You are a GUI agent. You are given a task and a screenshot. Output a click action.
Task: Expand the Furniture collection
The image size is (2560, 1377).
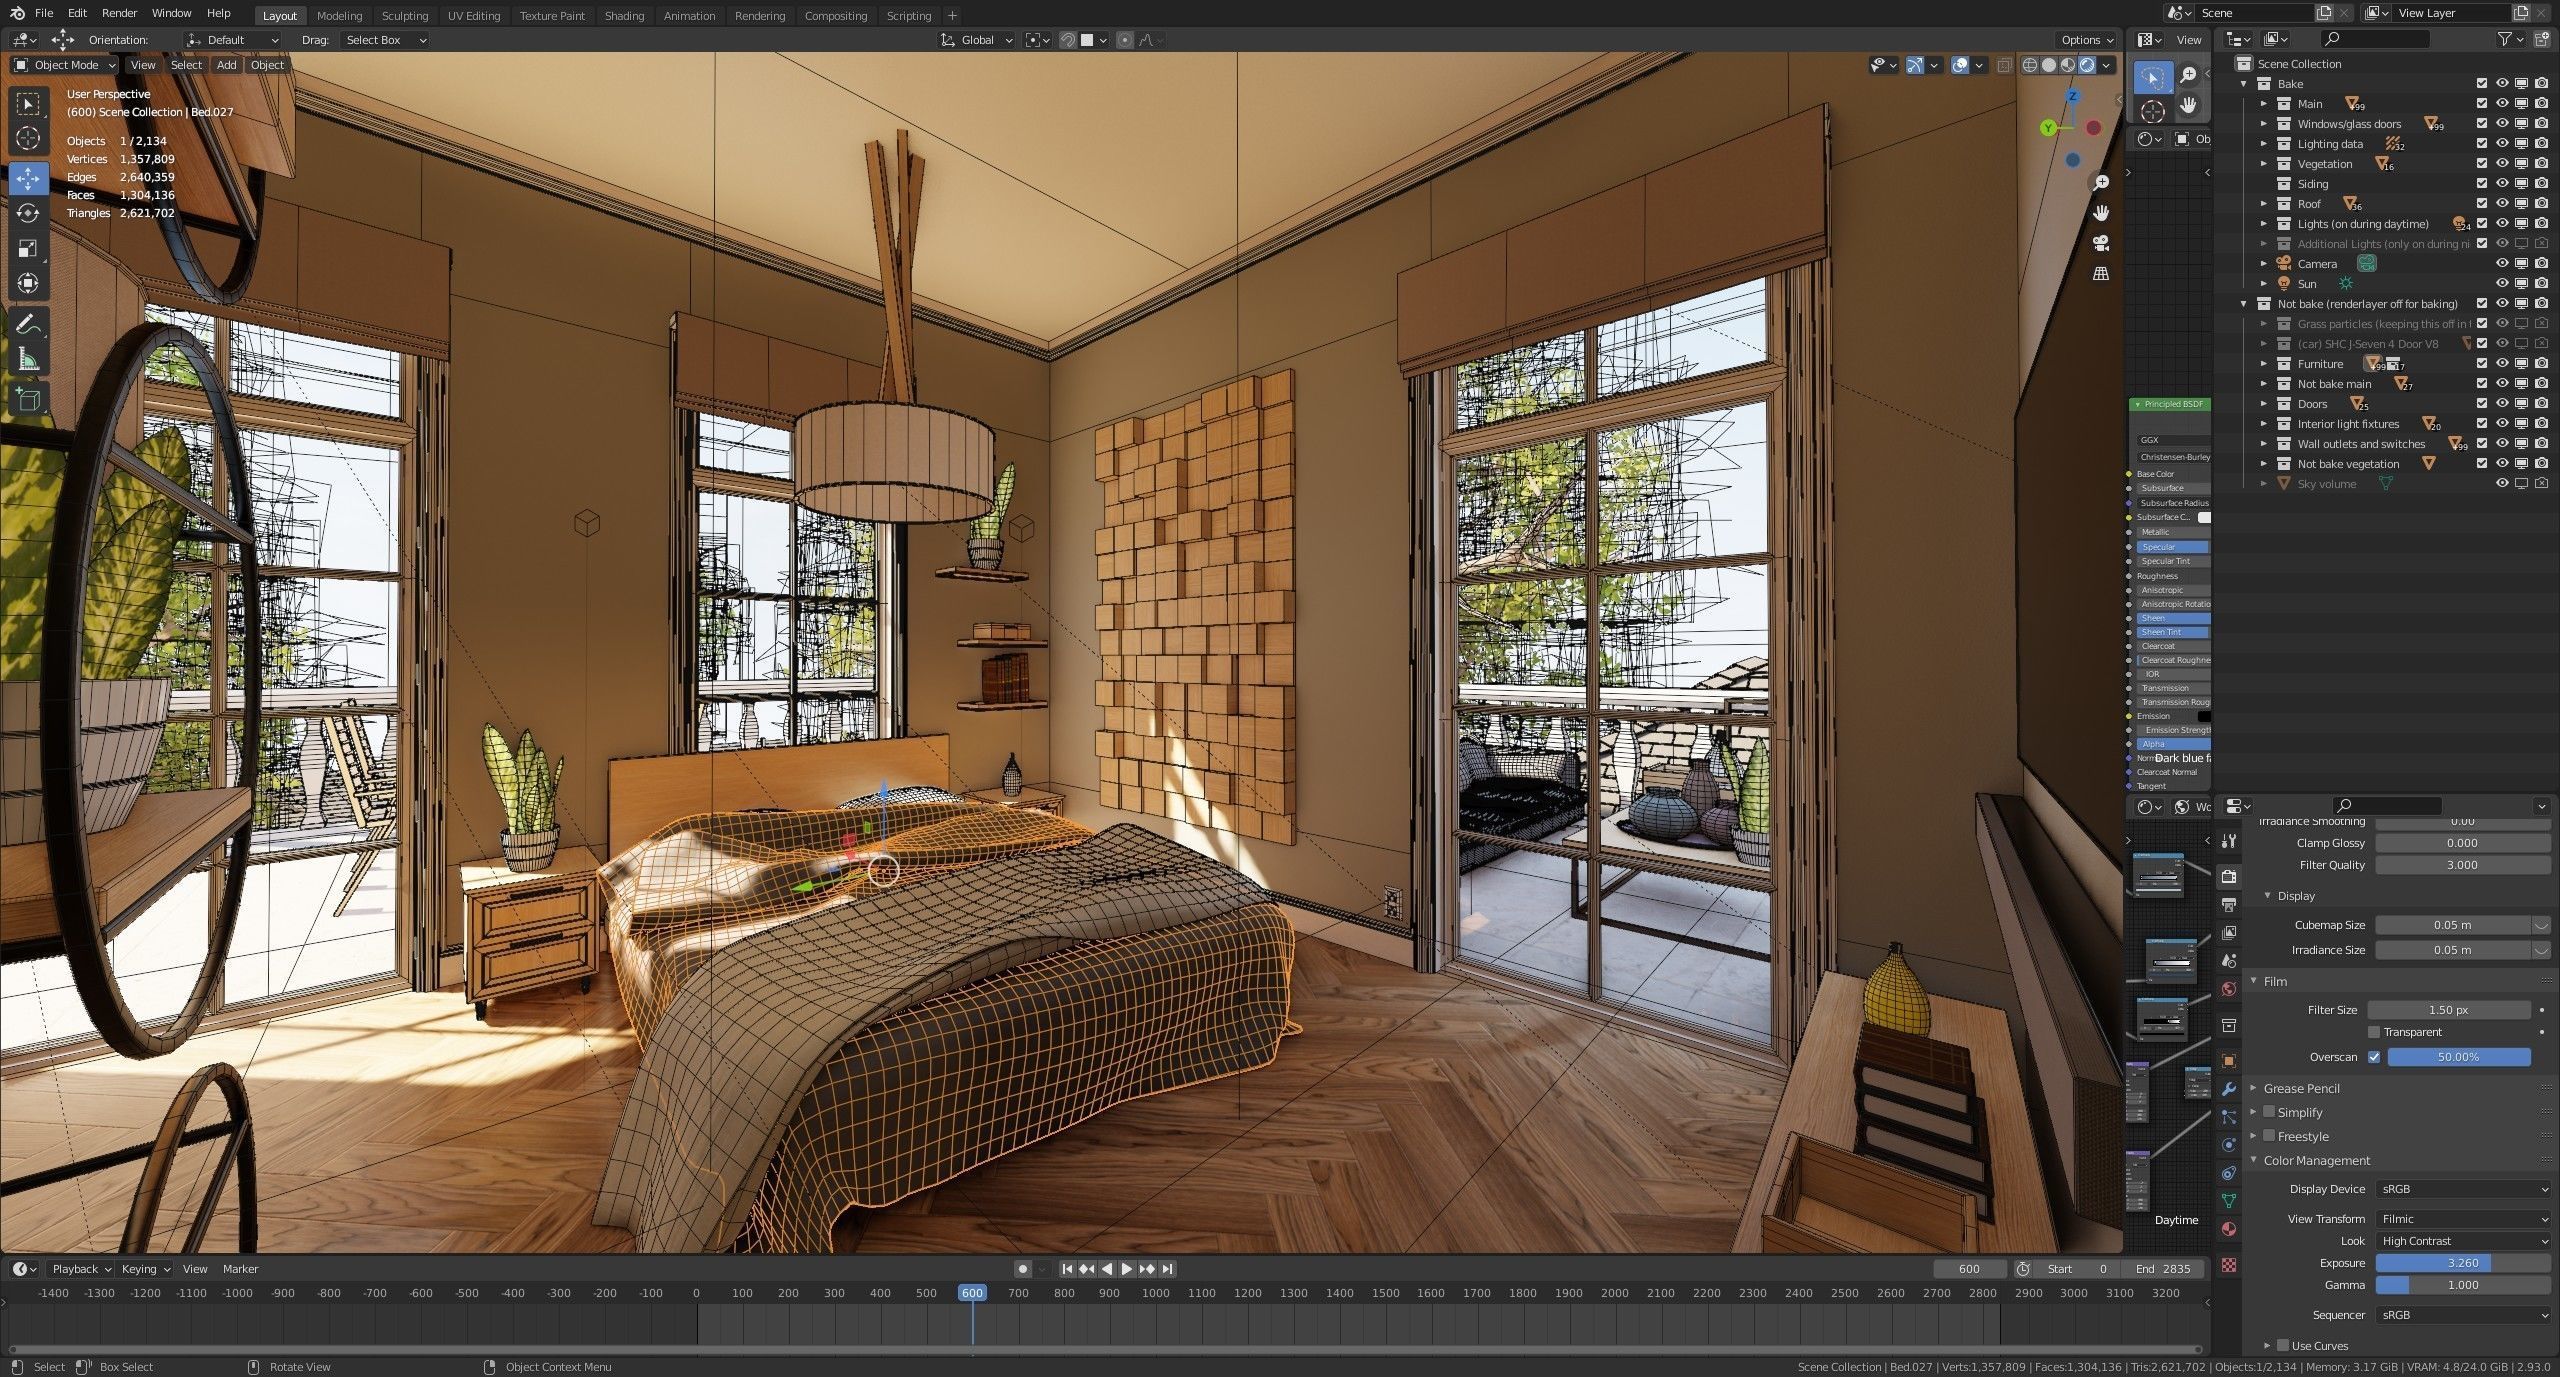(2264, 364)
